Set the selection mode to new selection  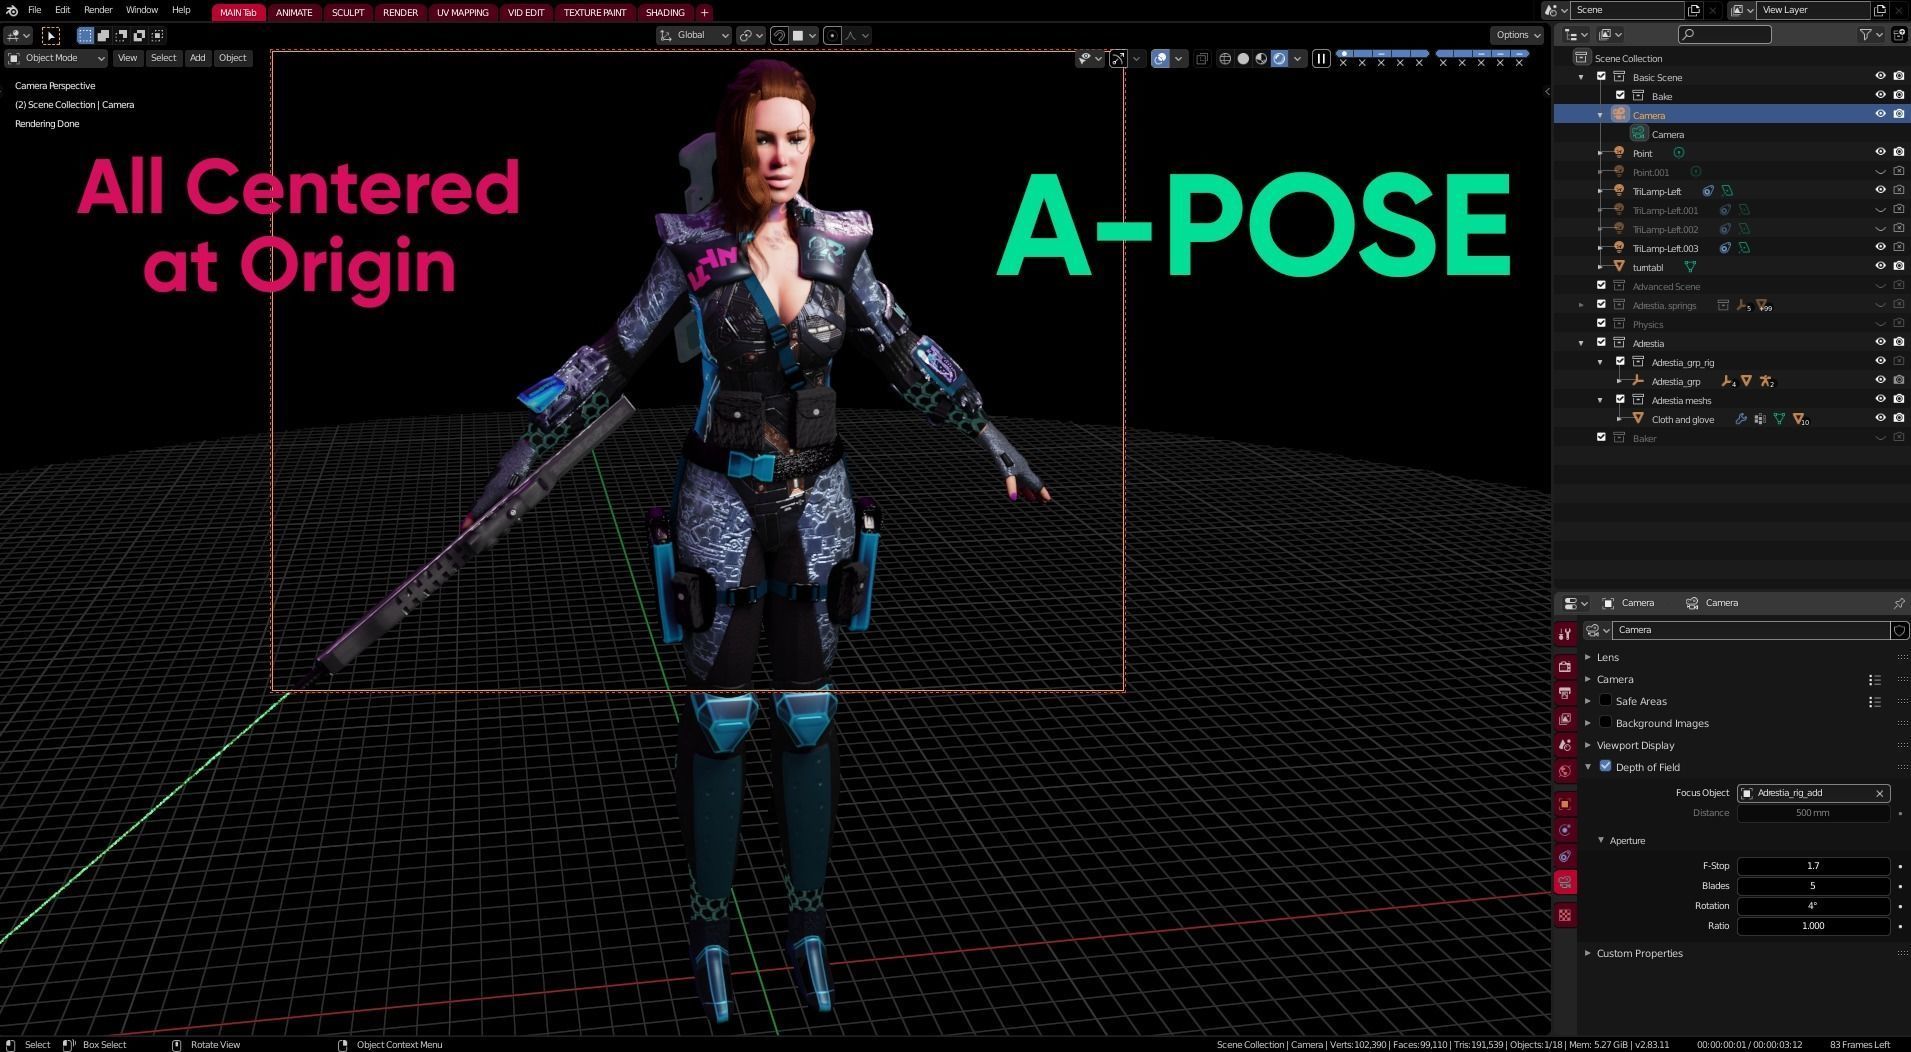[x=85, y=35]
